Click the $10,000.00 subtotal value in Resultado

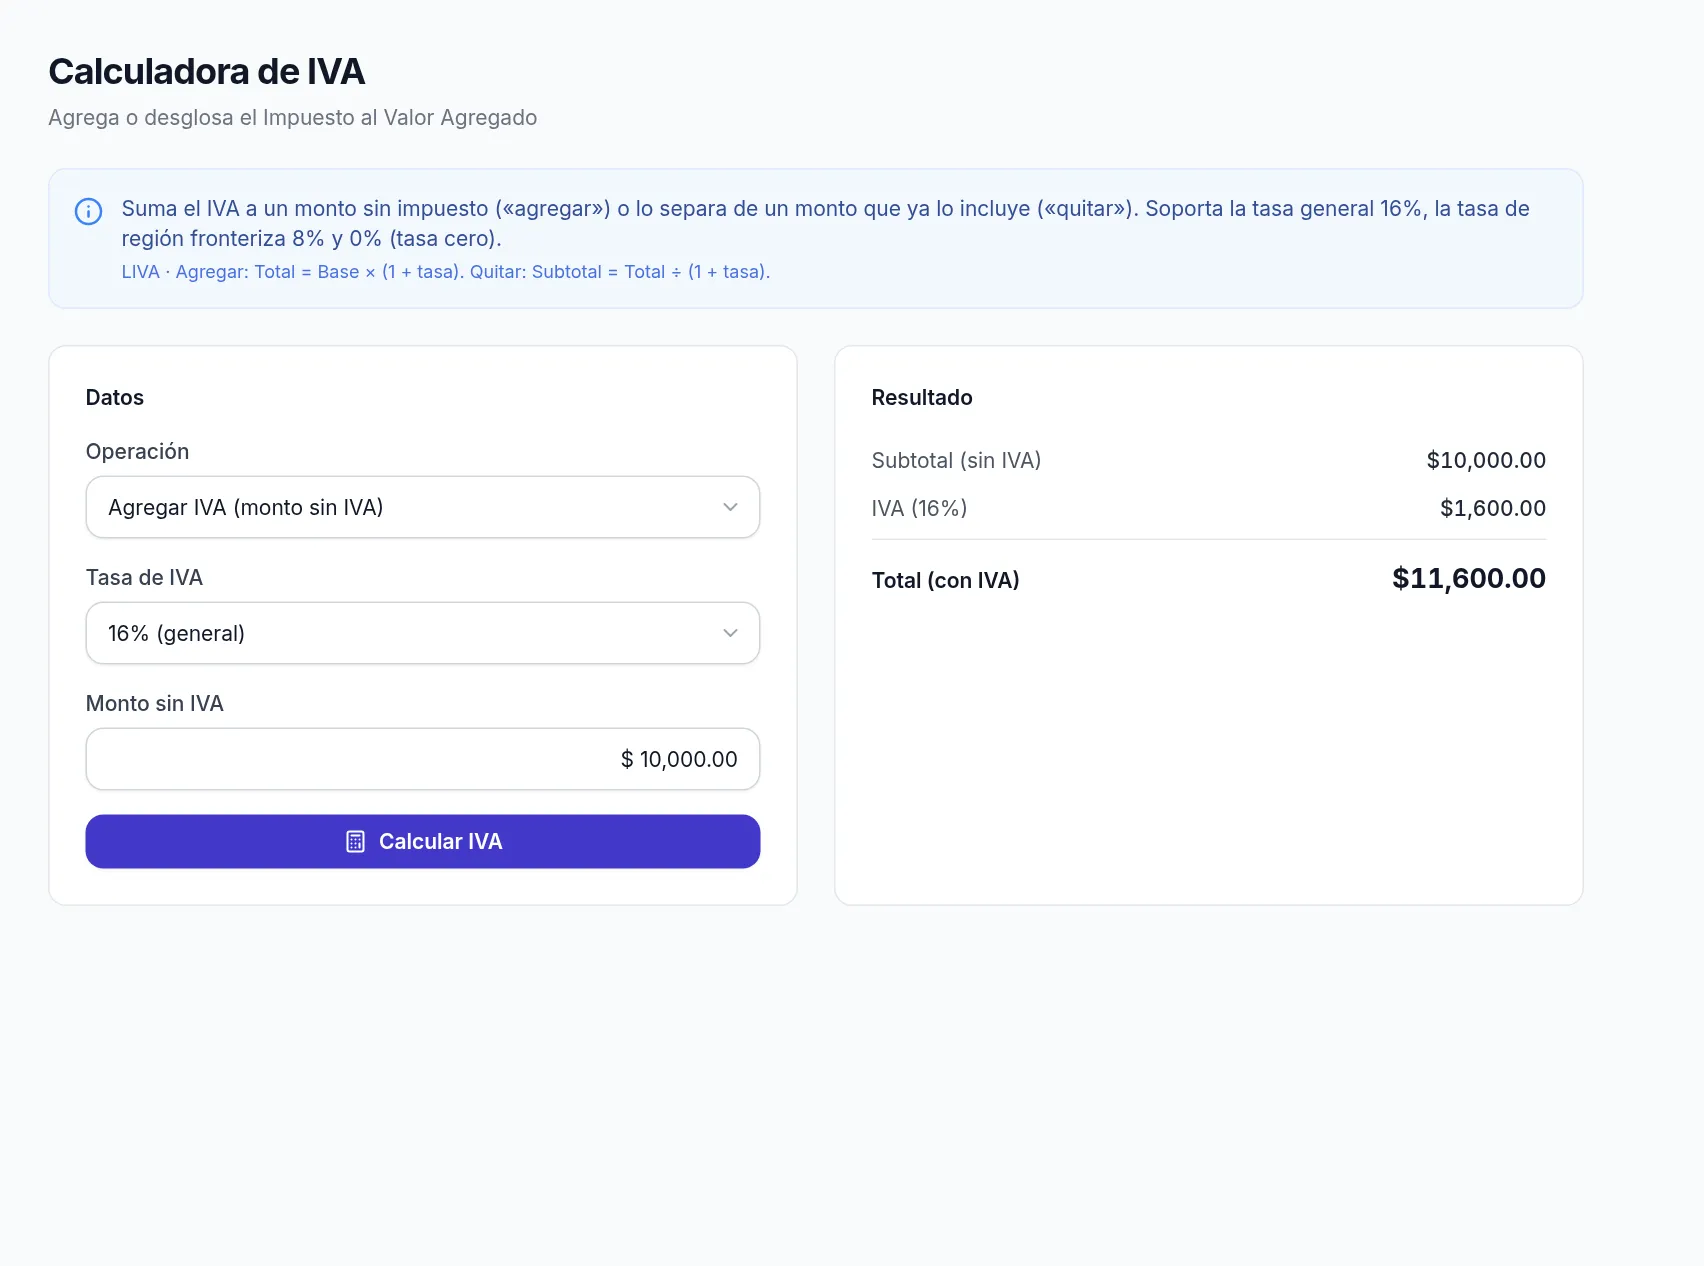coord(1486,460)
